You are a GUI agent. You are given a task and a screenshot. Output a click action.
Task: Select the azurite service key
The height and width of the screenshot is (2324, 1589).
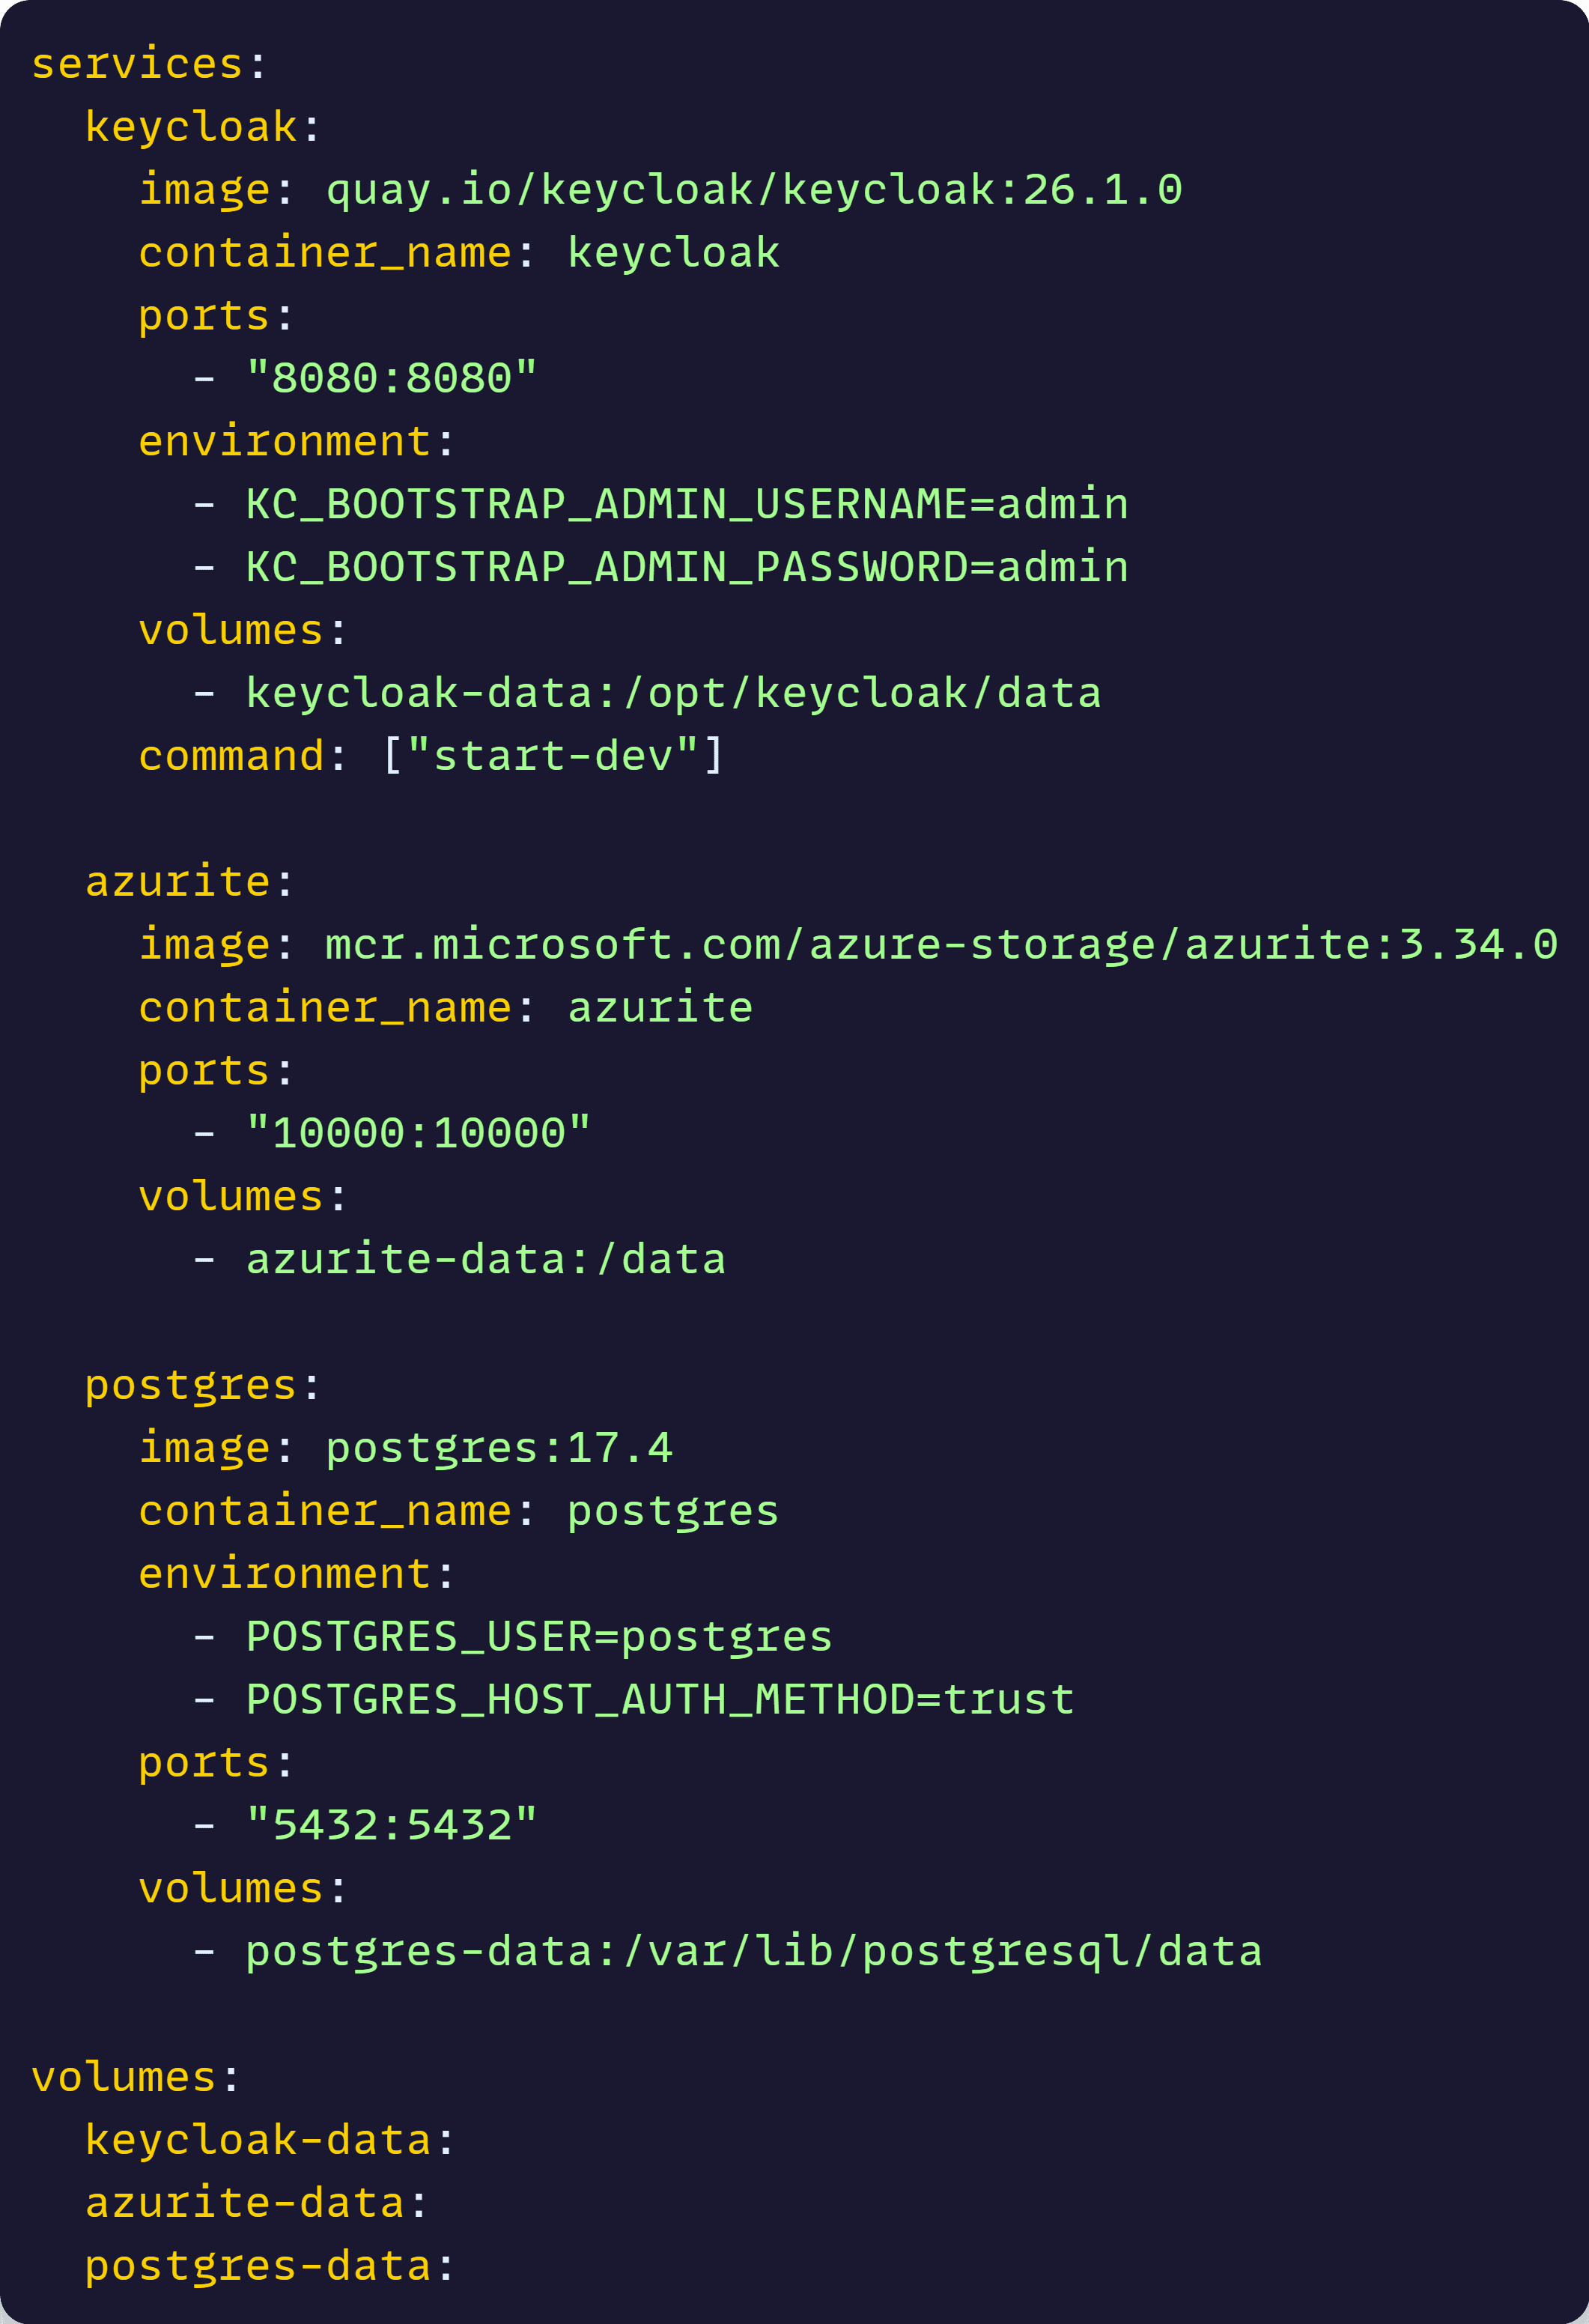pyautogui.click(x=178, y=882)
